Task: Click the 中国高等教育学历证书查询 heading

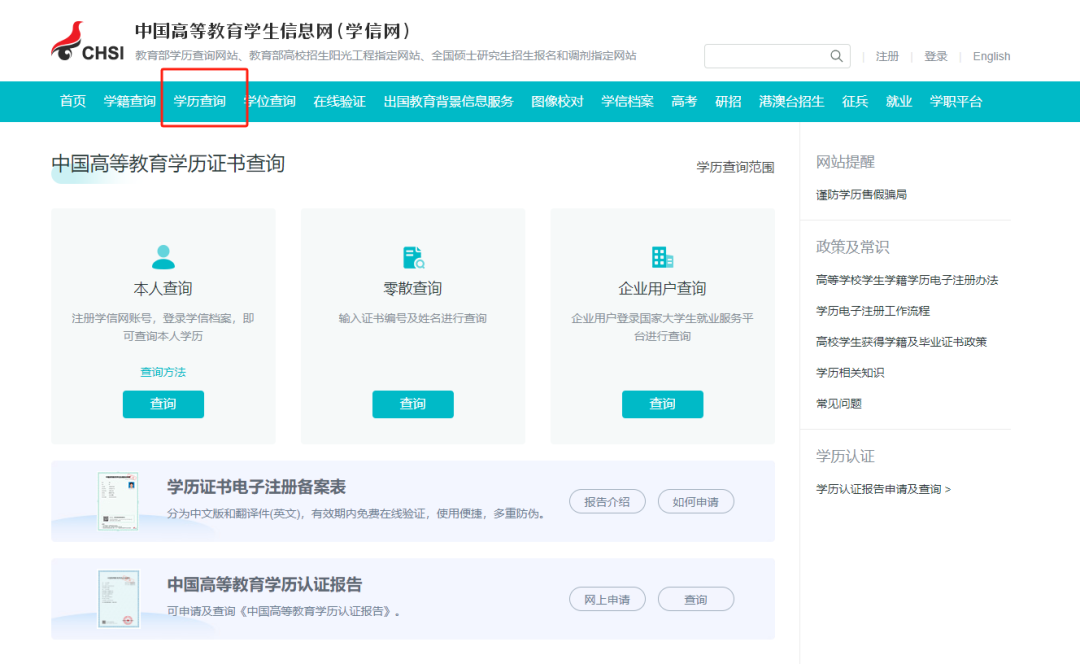Action: 168,164
